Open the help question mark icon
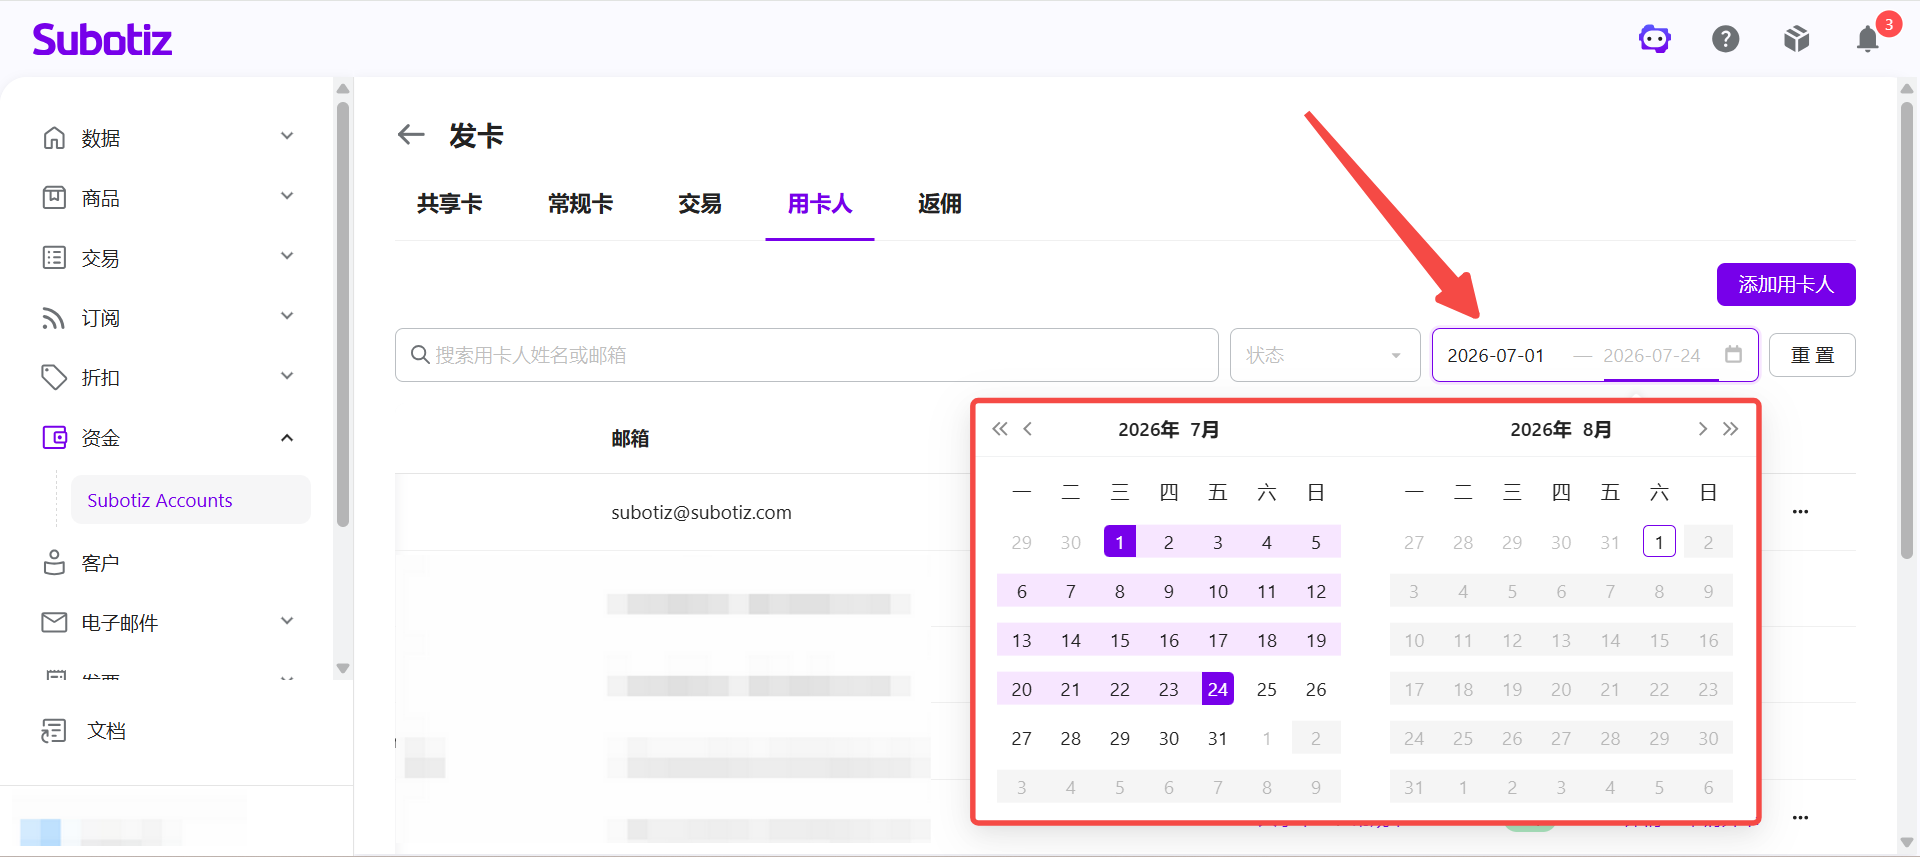The image size is (1920, 857). point(1726,39)
